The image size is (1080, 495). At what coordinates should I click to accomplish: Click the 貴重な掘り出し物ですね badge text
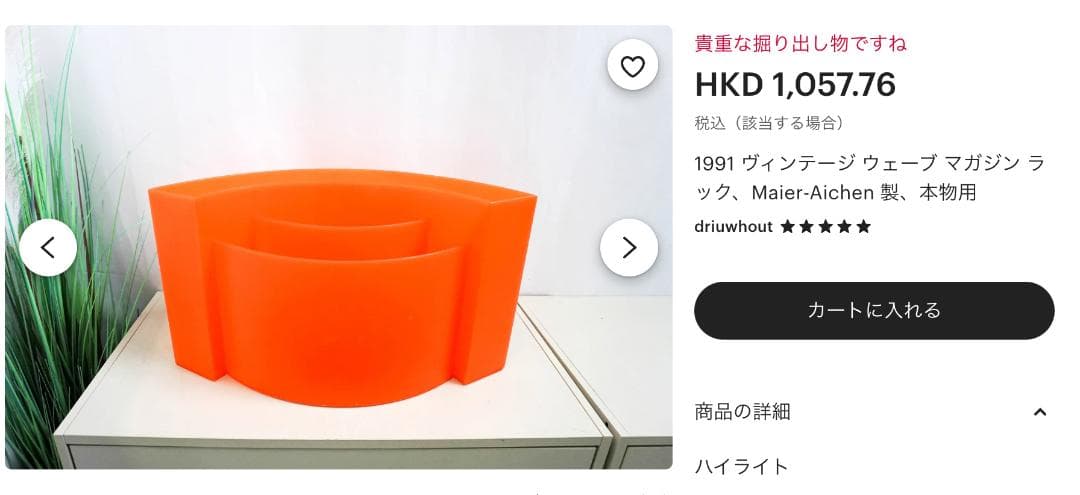tap(800, 43)
